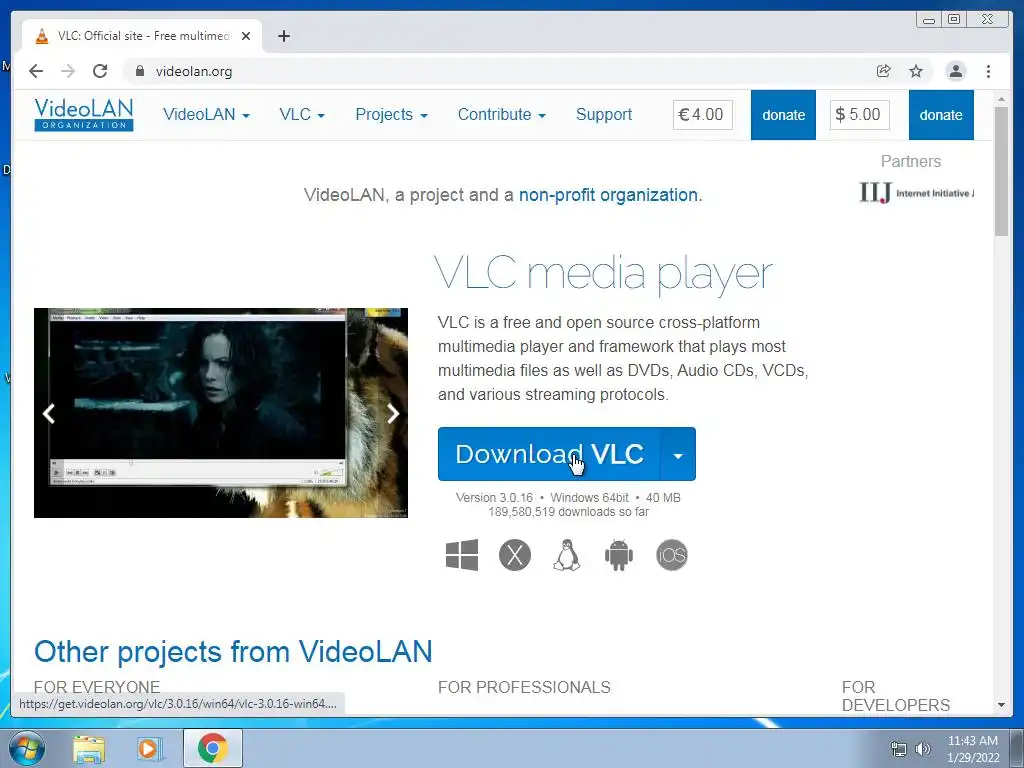Click the network icon in system tray

pos(899,749)
